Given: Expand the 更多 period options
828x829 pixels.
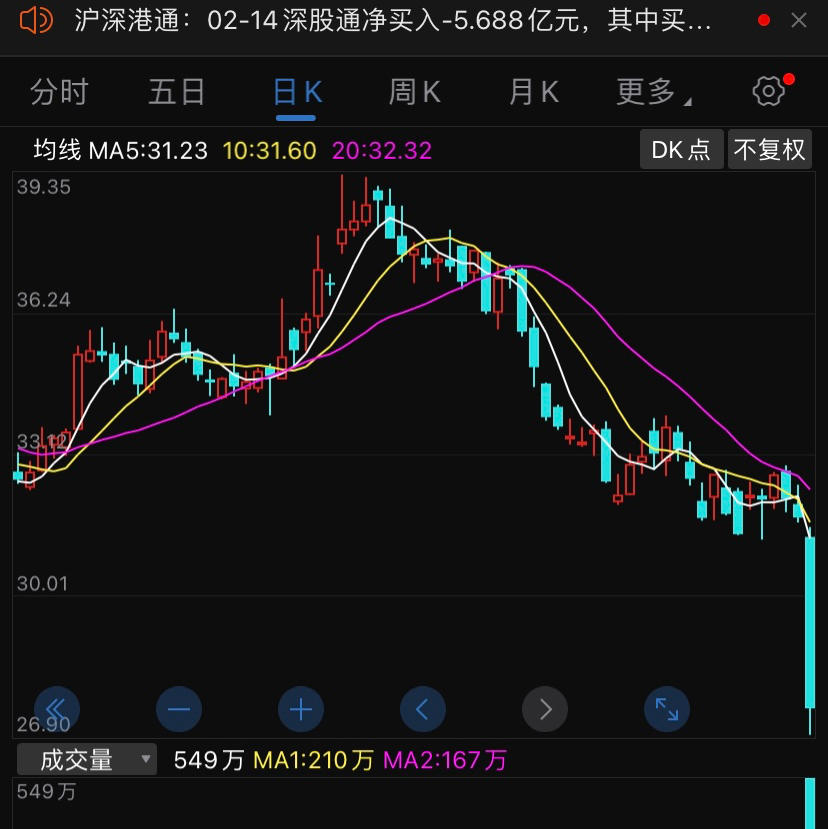Looking at the screenshot, I should tap(653, 93).
